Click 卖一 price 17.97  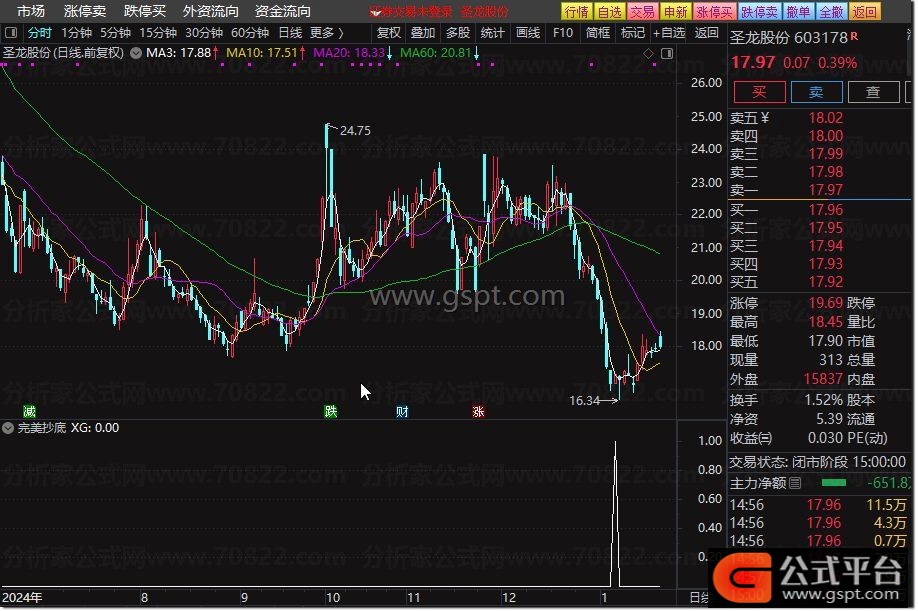coord(825,190)
